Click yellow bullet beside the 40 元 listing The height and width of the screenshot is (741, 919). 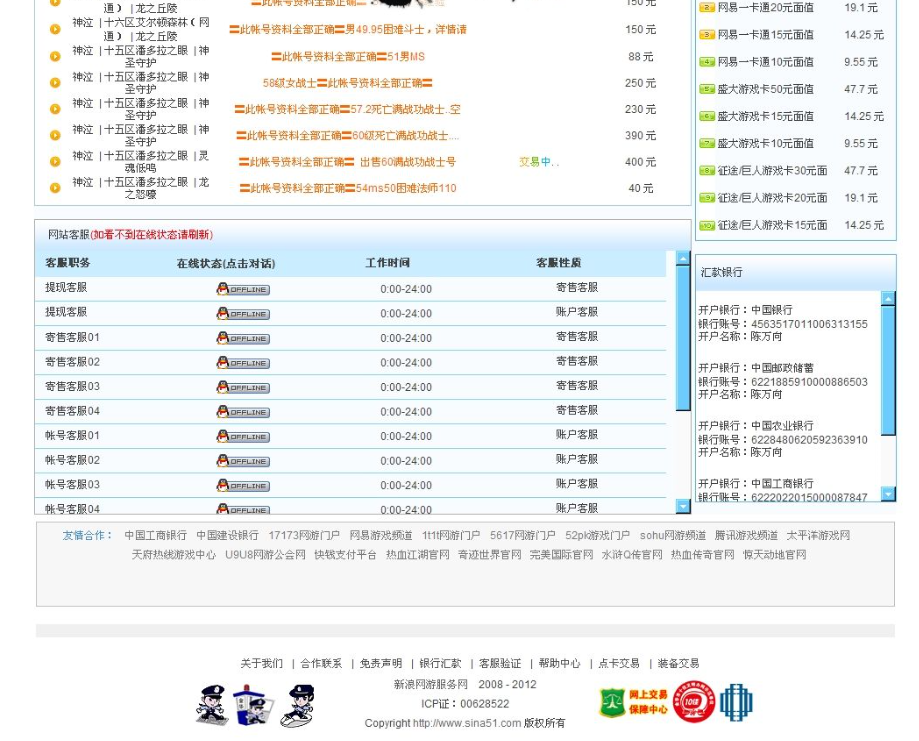point(55,188)
